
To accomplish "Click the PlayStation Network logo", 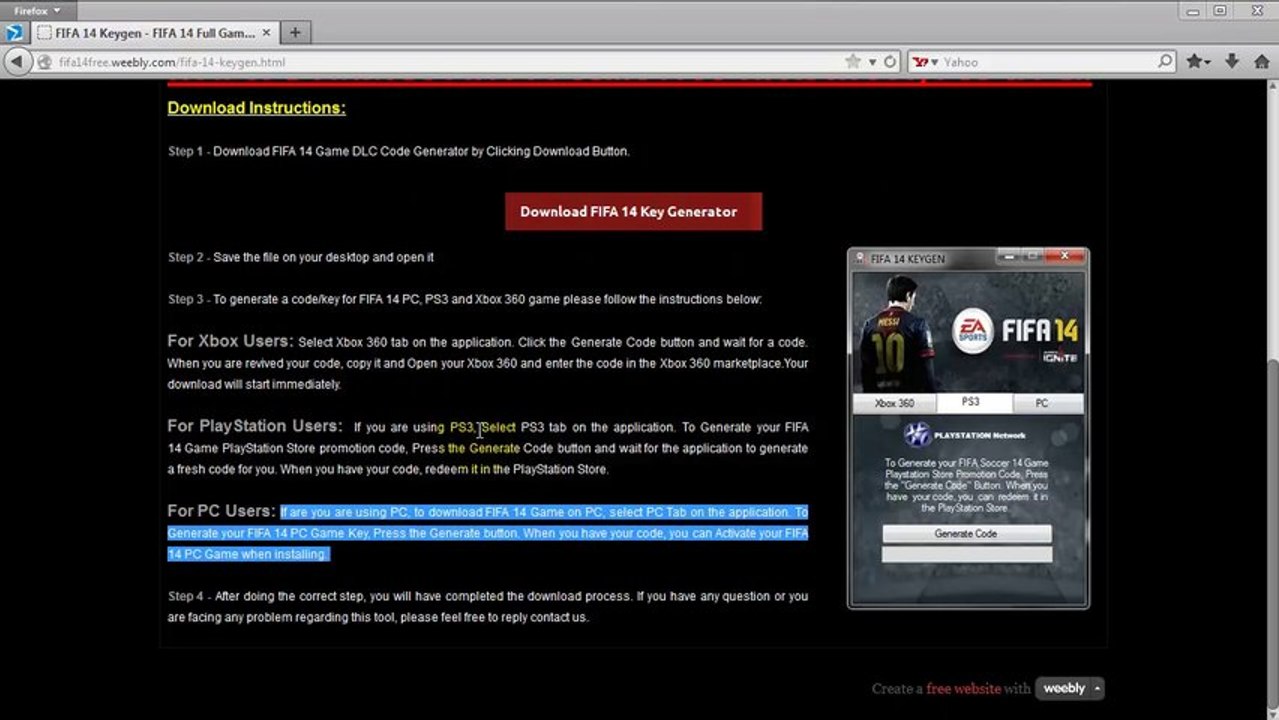I will pos(964,435).
